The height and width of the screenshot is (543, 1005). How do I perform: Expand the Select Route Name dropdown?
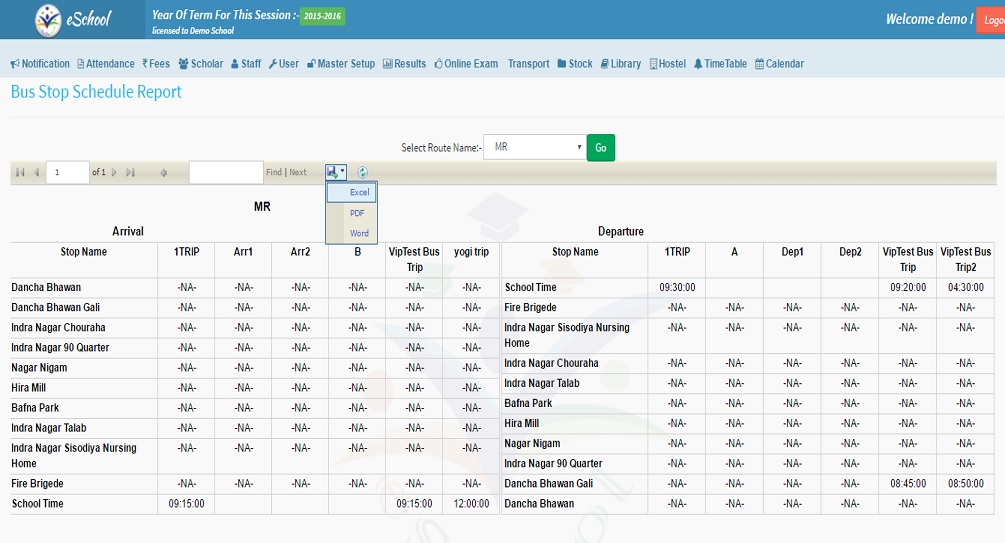click(534, 147)
